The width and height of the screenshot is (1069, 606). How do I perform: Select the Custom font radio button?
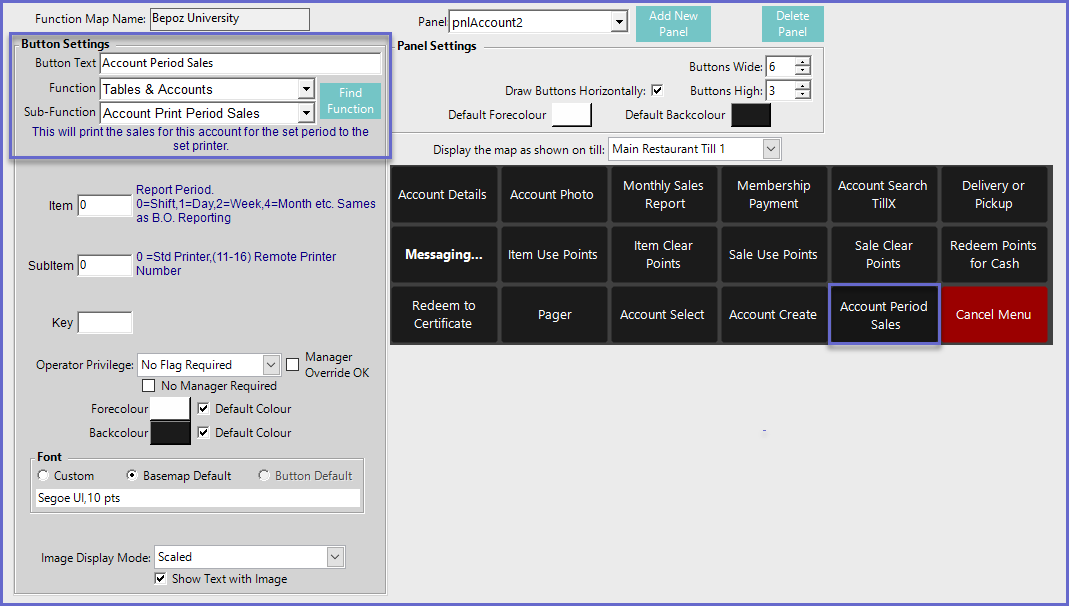[x=43, y=476]
